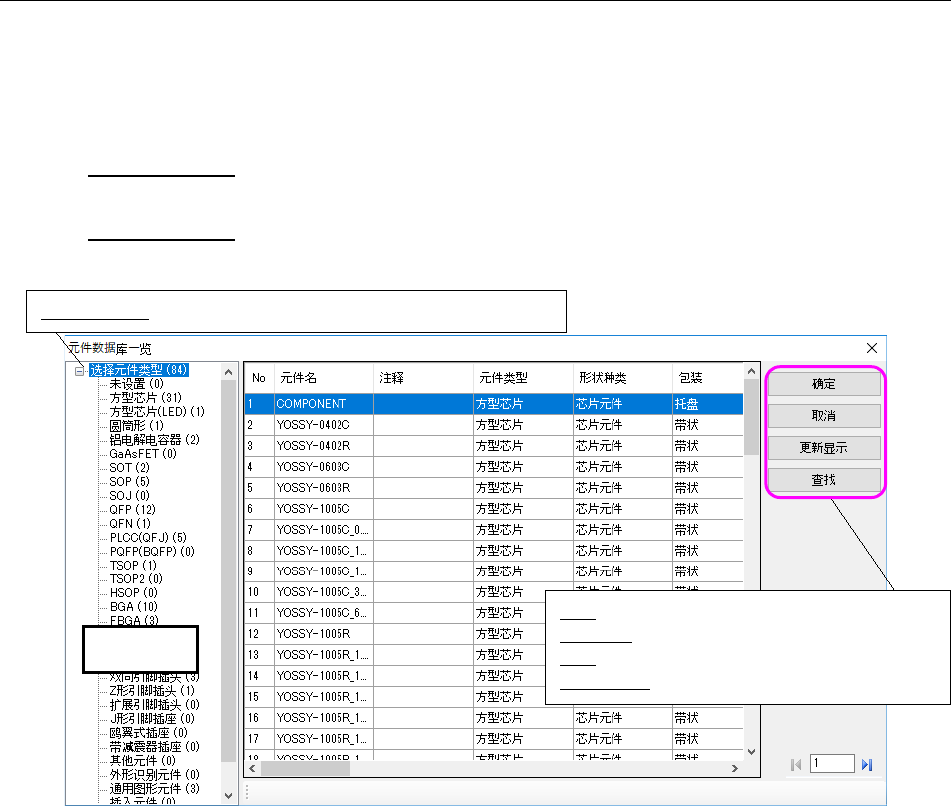
Task: Select SOJ (0) tree item
Action: pyautogui.click(x=129, y=495)
